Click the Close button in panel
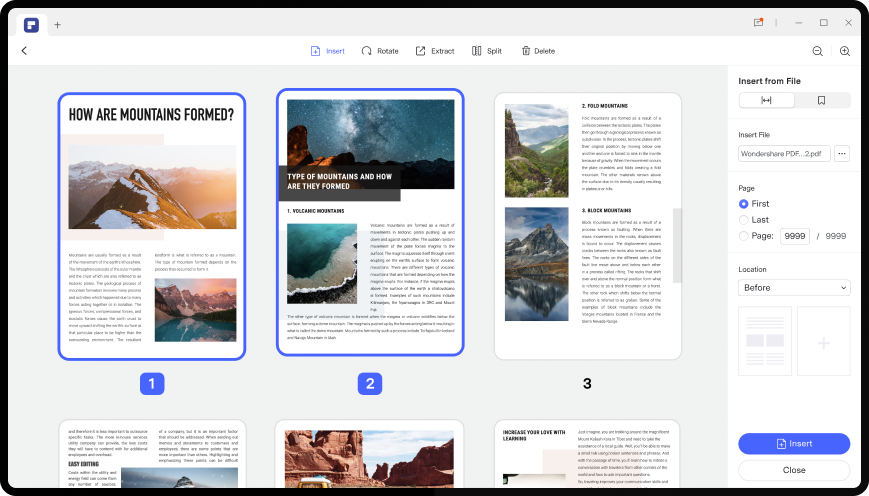869x496 pixels. [794, 470]
